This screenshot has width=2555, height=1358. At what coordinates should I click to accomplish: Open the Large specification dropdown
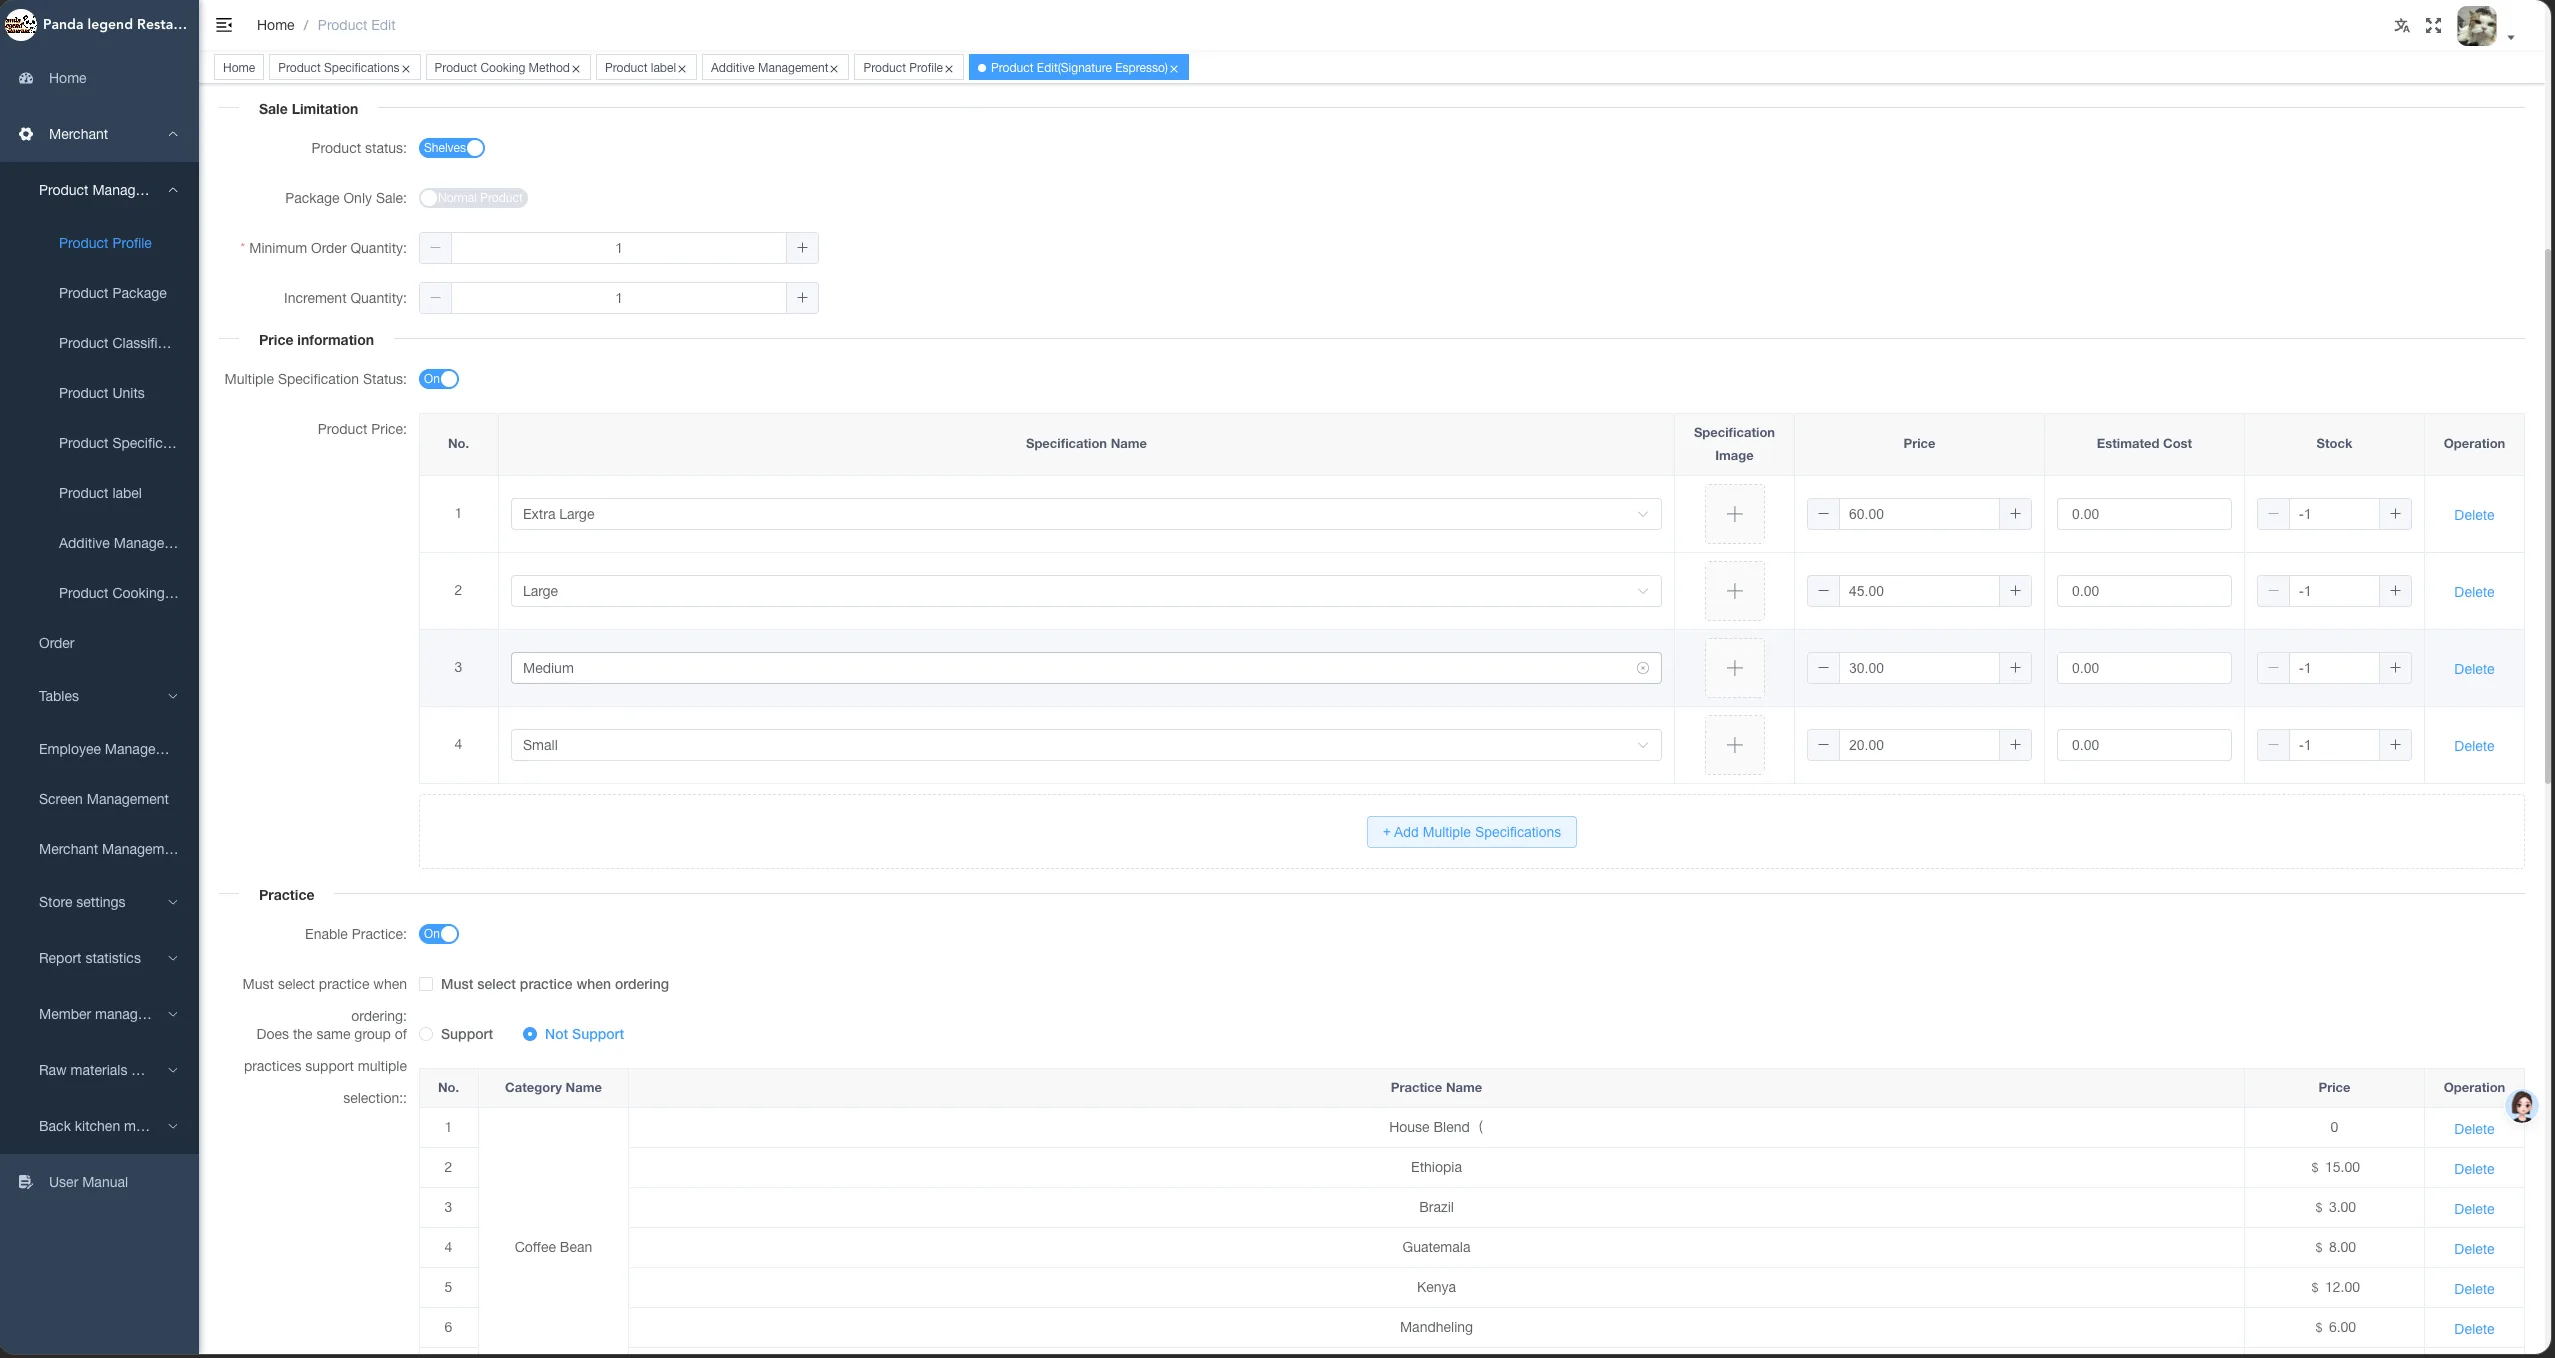coord(1086,591)
